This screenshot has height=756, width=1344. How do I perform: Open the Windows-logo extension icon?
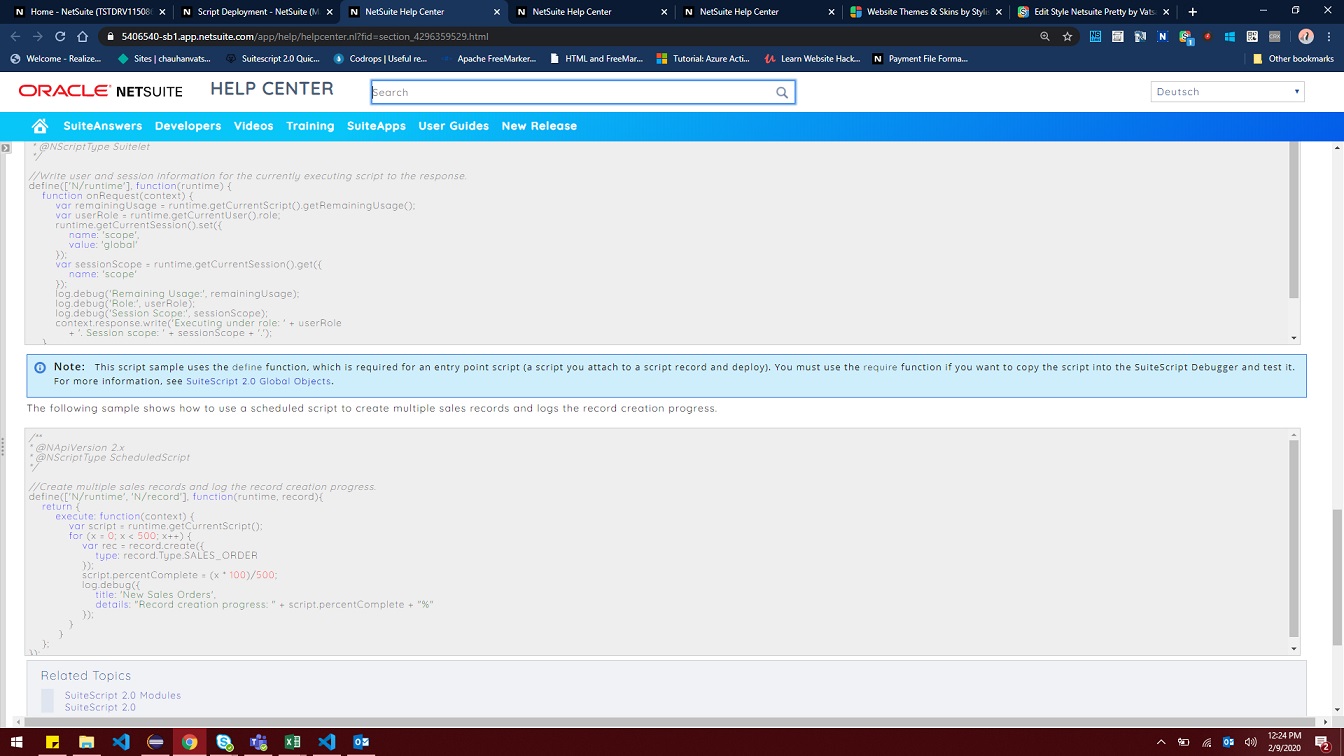click(1230, 36)
